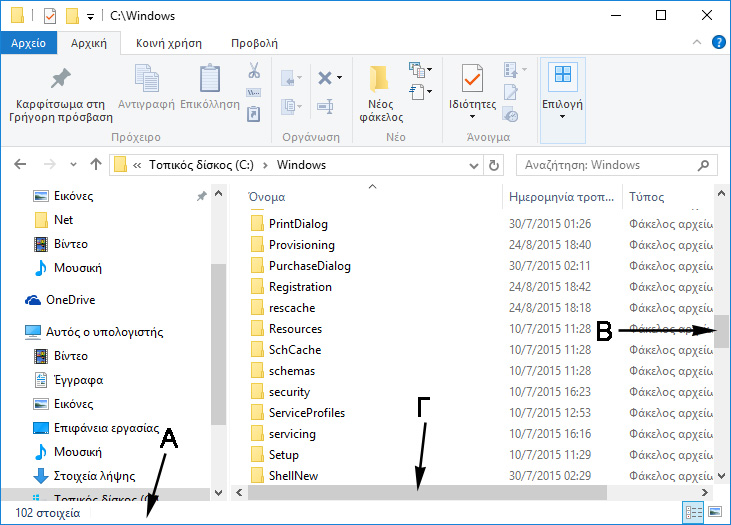Click the Refresh icon beside address bar
The height and width of the screenshot is (525, 731).
pos(494,165)
